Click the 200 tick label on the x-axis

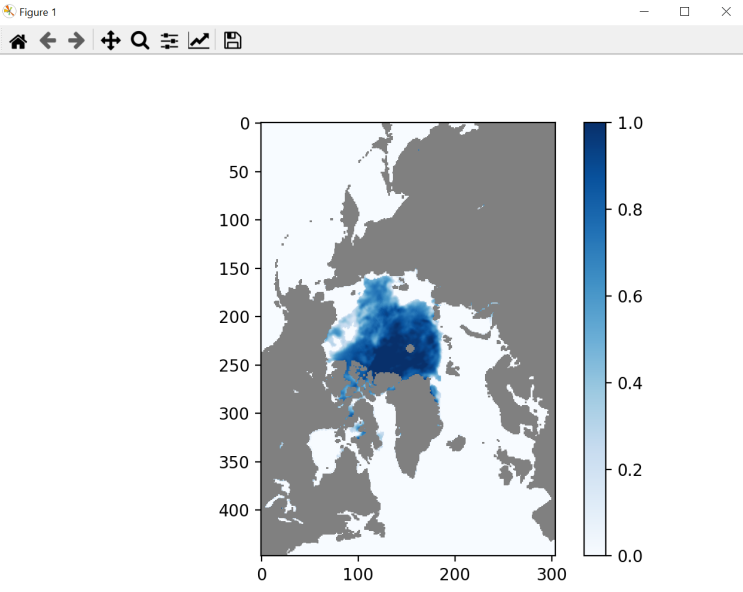(x=455, y=574)
